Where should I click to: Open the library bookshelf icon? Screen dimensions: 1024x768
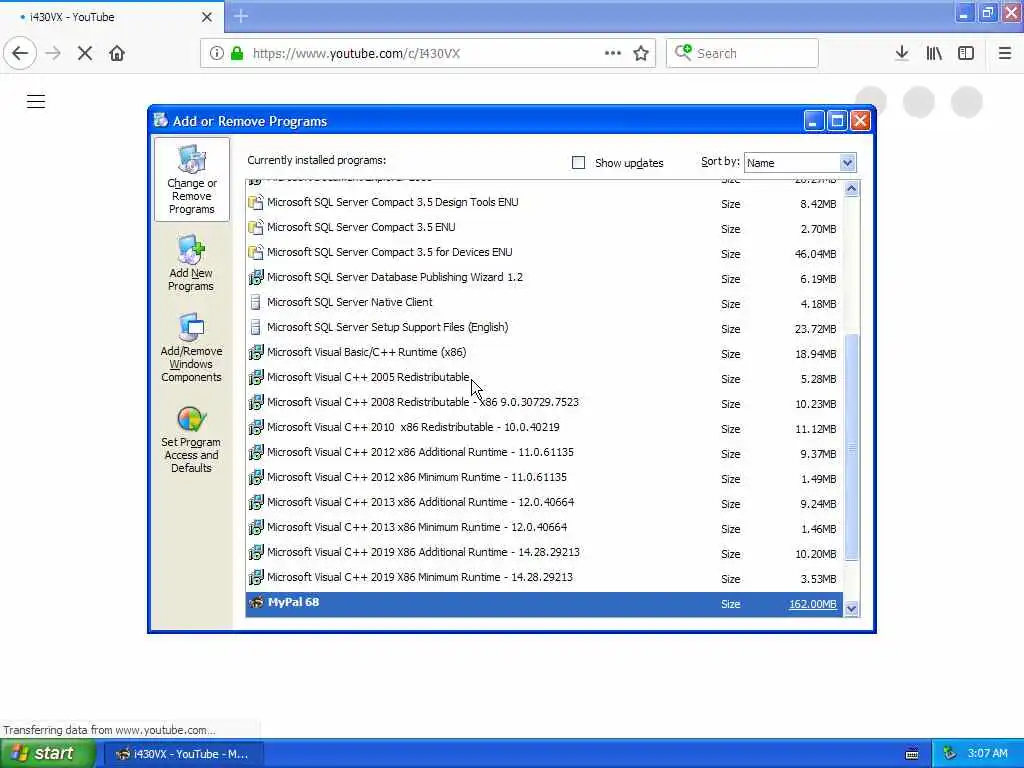point(934,53)
